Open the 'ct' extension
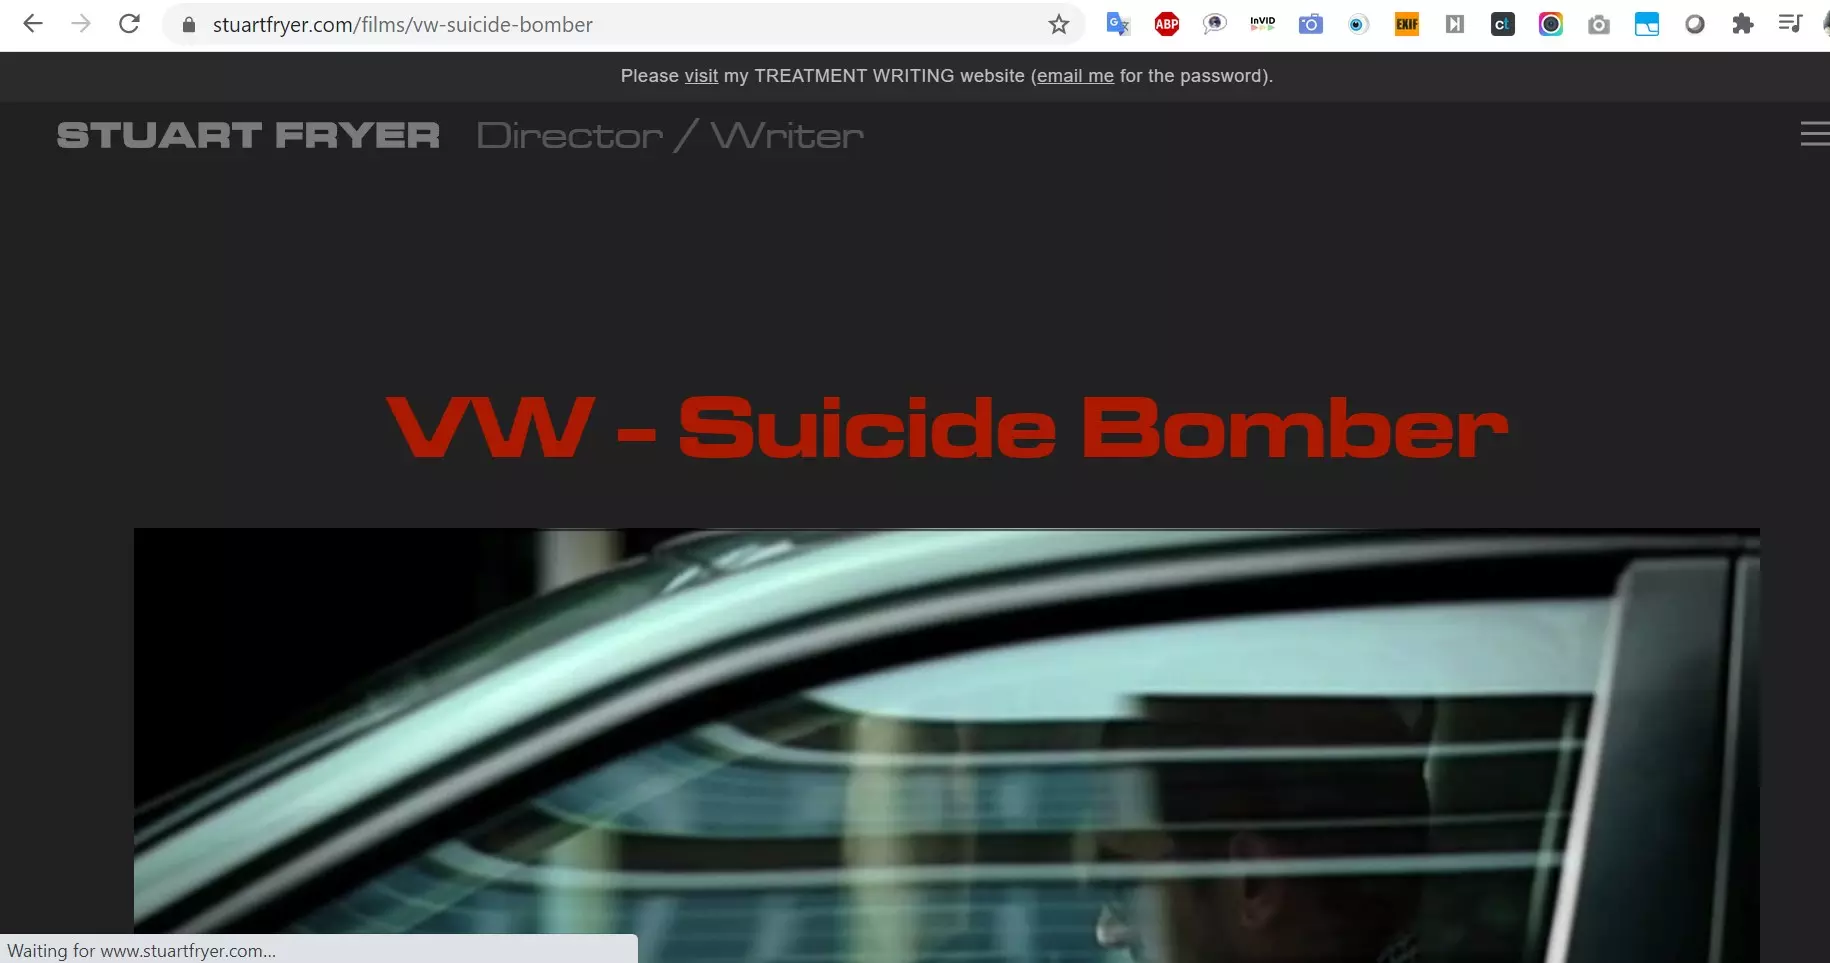The height and width of the screenshot is (963, 1830). point(1502,24)
